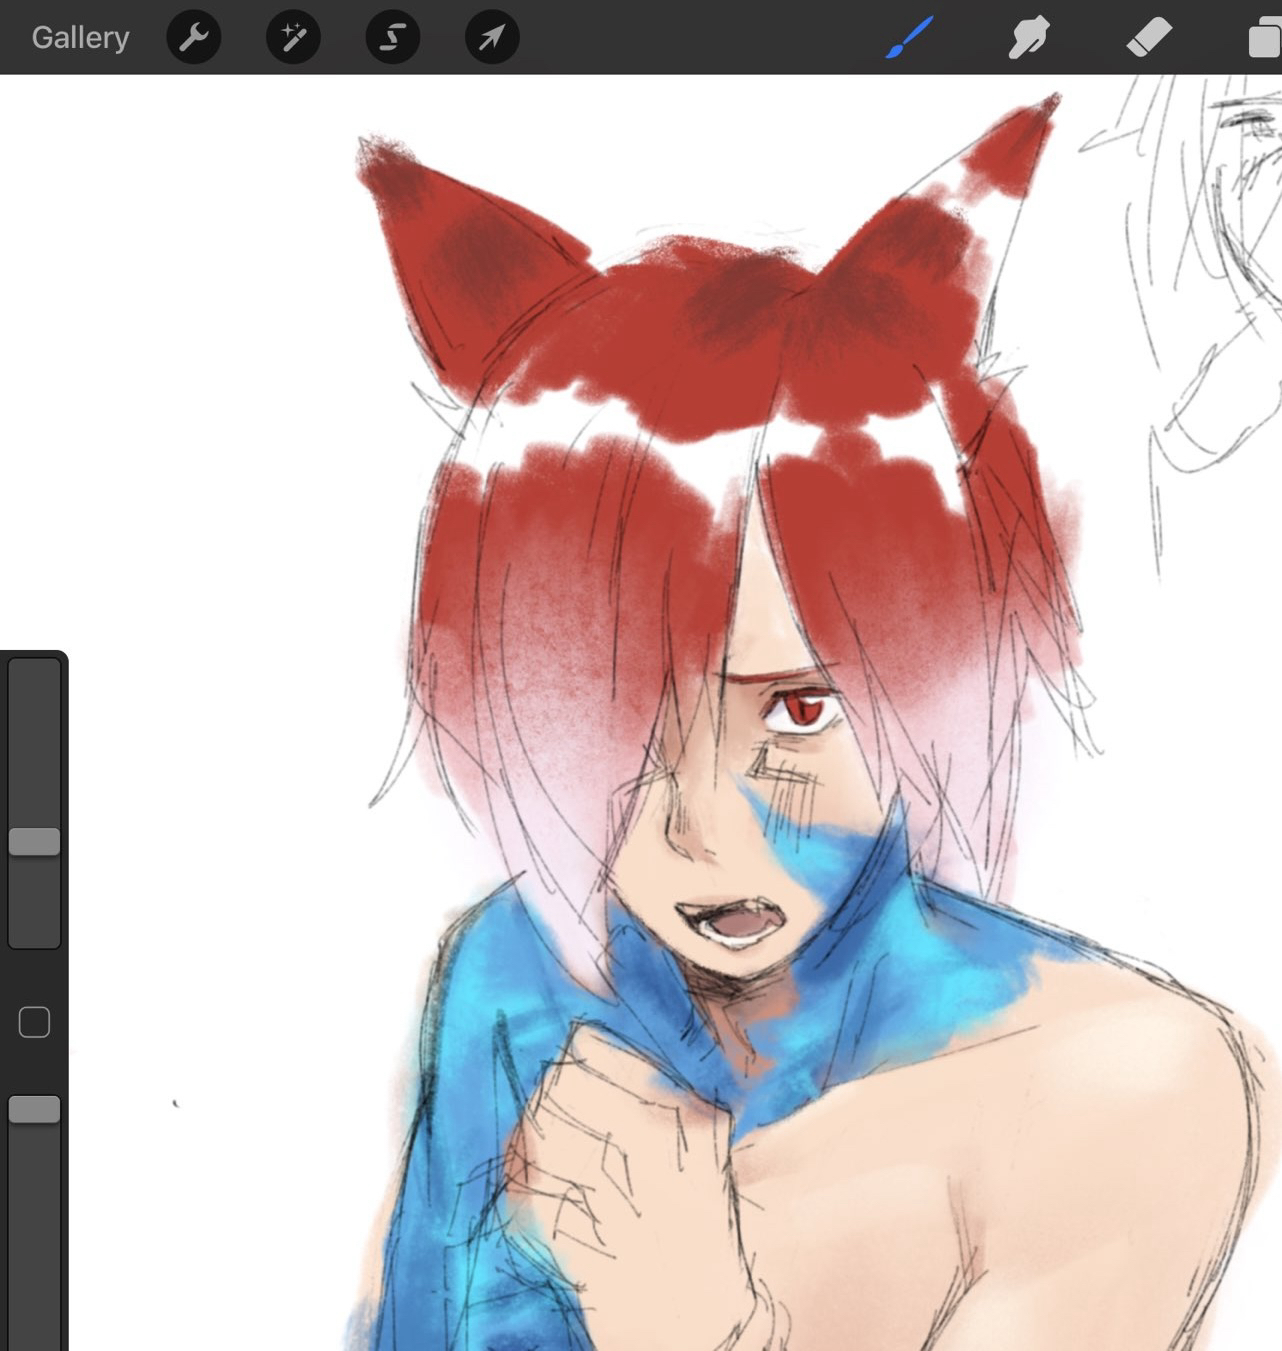Select the Paint brush tool
Viewport: 1282px width, 1351px height.
tap(910, 38)
